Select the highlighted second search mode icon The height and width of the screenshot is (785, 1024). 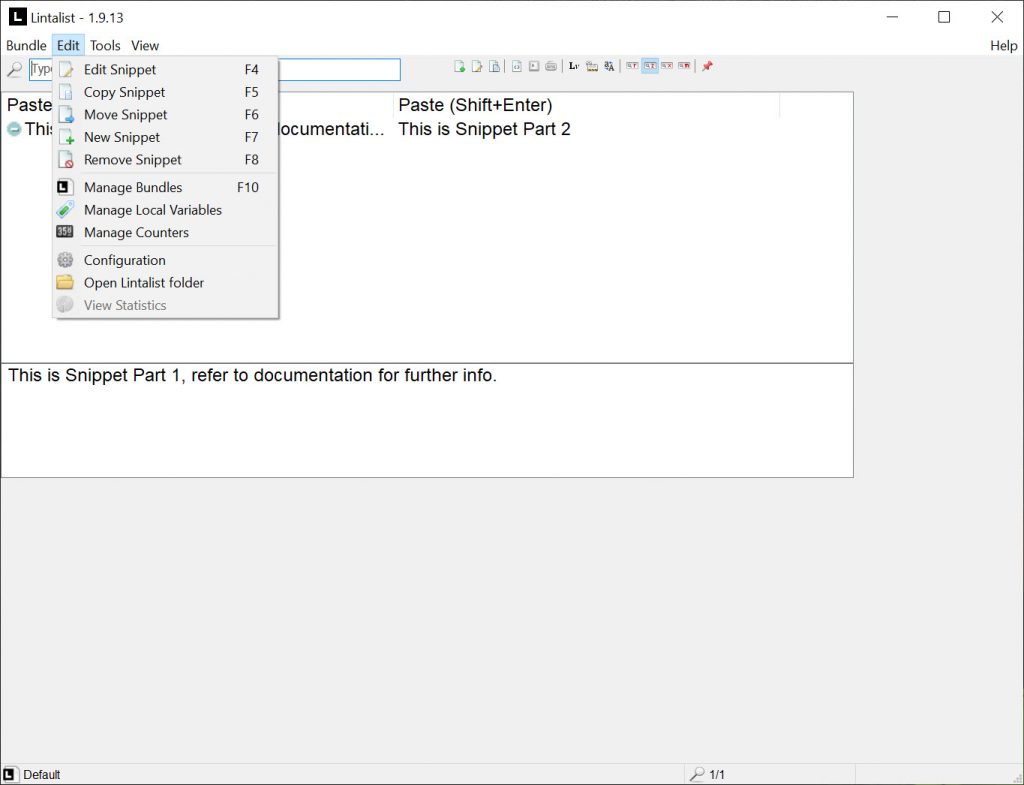(650, 66)
